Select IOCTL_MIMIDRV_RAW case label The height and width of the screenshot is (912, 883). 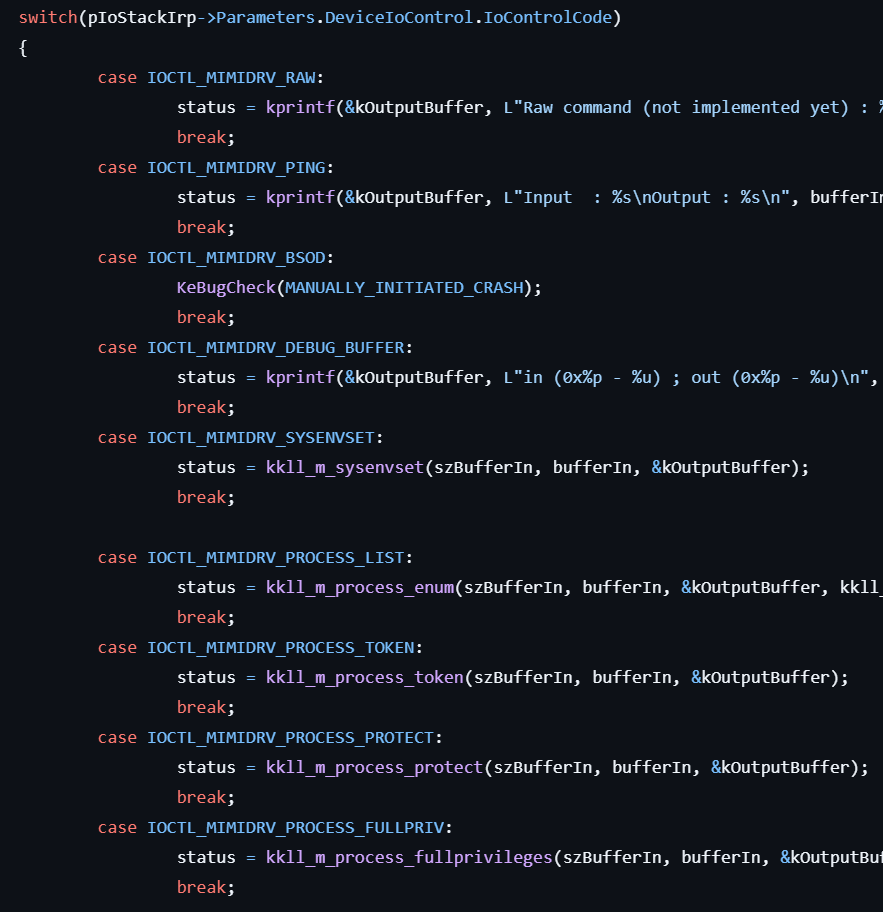(232, 78)
